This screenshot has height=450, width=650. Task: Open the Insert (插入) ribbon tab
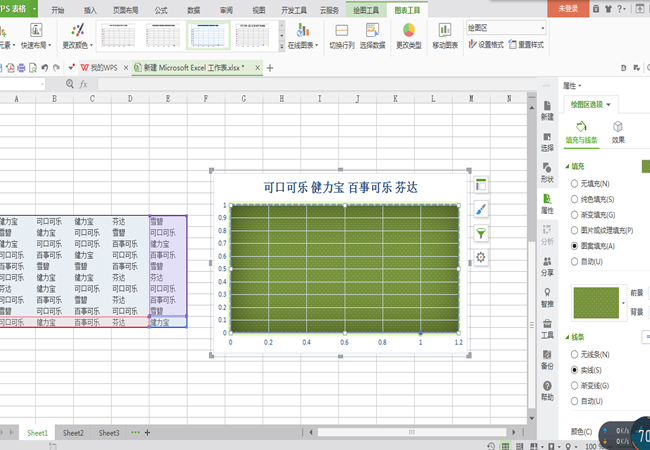coord(90,10)
